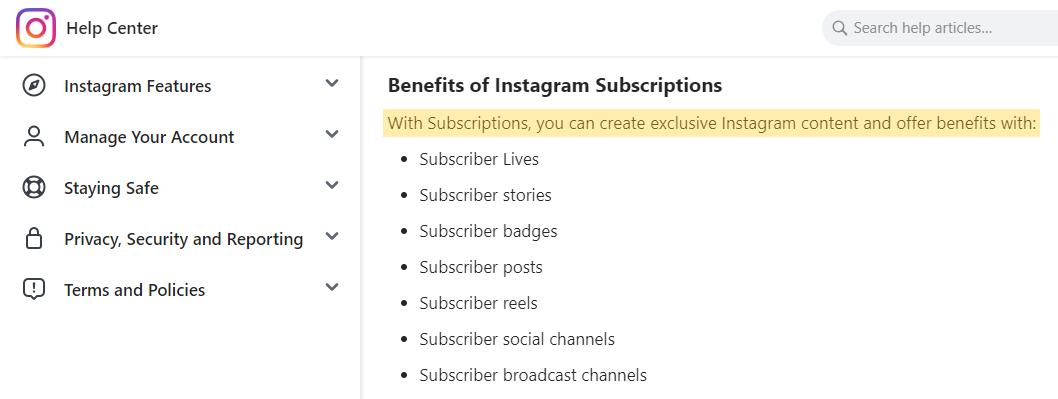Open the Instagram Features menu item
Screen dimensions: 1058x399
[138, 86]
